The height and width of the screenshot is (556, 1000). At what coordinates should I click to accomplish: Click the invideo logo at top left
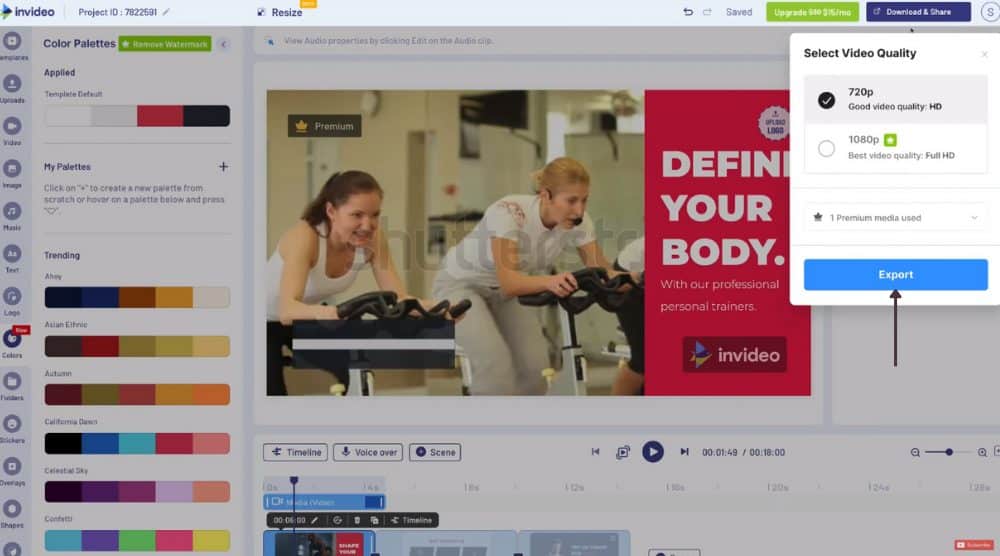pos(27,11)
